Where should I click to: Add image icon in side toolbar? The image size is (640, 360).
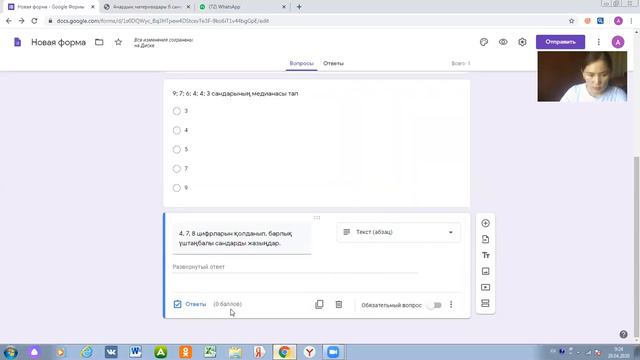[485, 271]
